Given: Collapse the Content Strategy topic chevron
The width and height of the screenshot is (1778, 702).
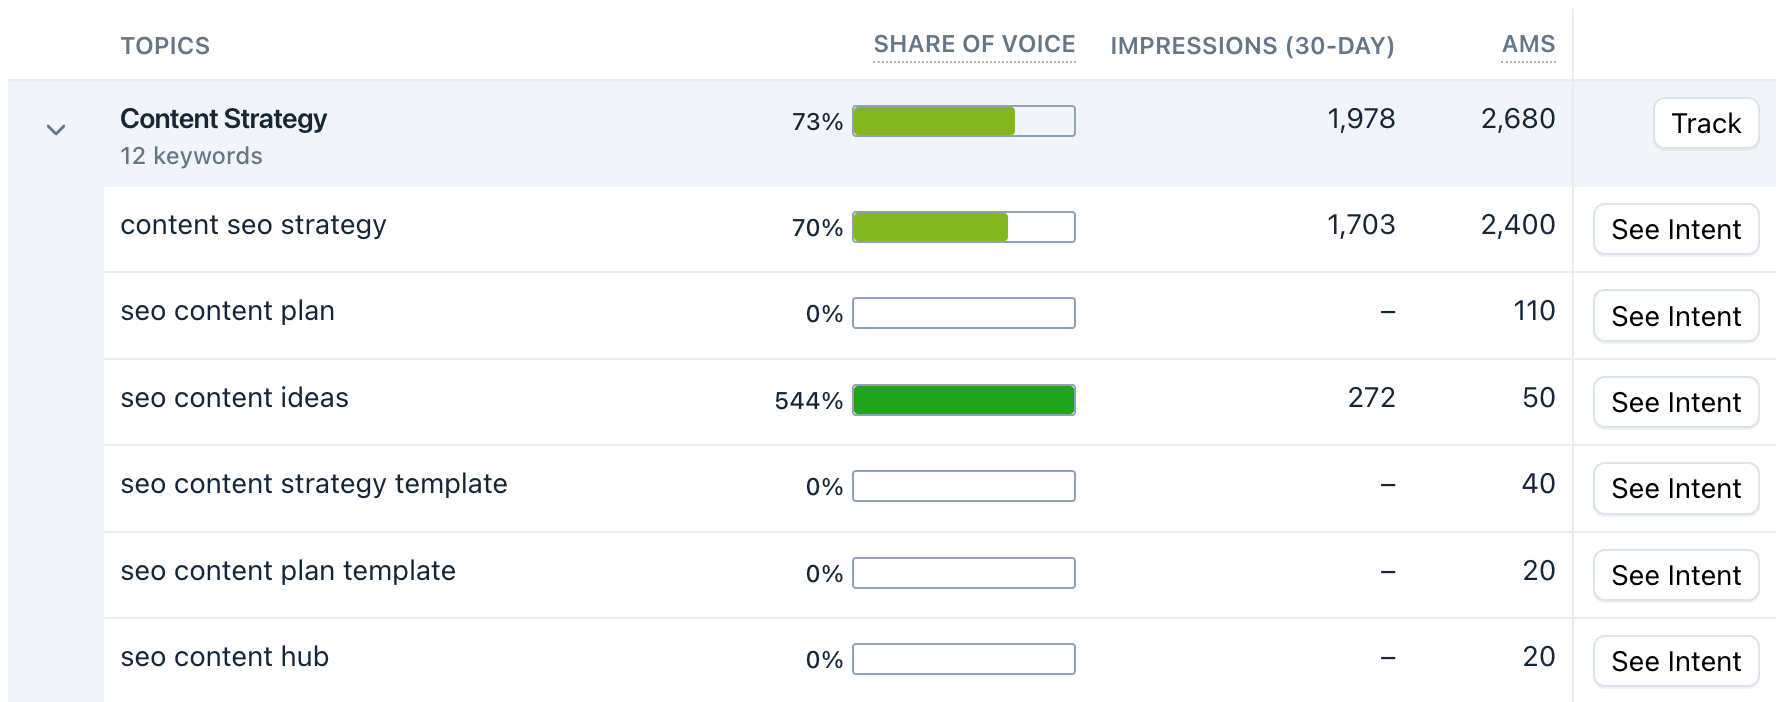Looking at the screenshot, I should [x=56, y=130].
